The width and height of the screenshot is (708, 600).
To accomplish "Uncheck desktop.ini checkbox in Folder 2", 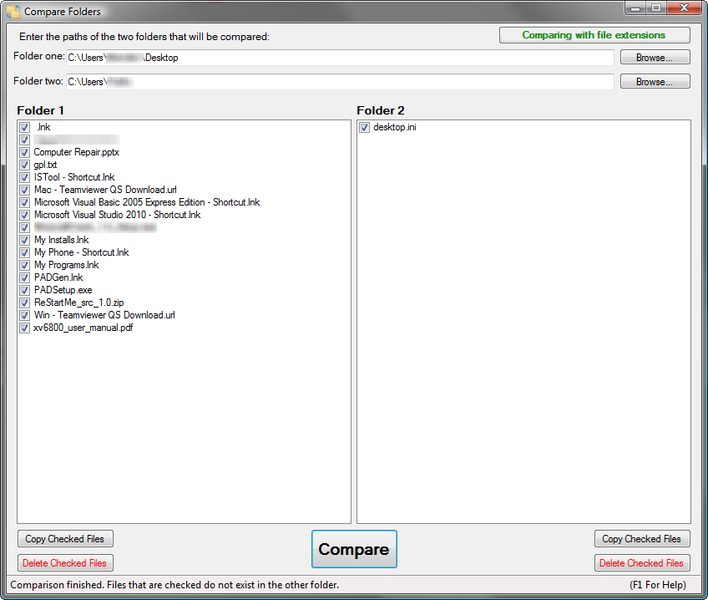I will [x=364, y=127].
